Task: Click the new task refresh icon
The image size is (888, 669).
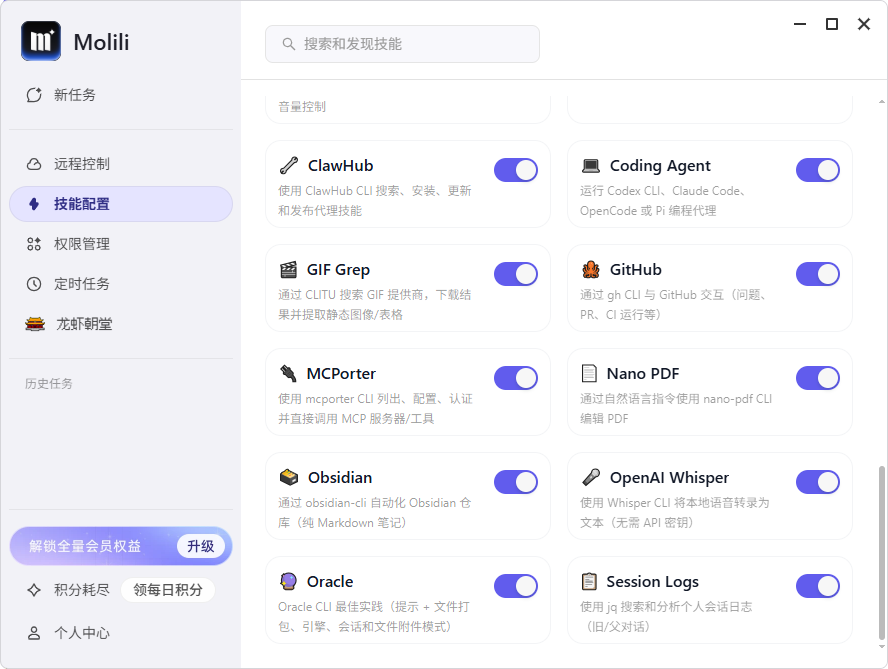Action: pyautogui.click(x=34, y=95)
